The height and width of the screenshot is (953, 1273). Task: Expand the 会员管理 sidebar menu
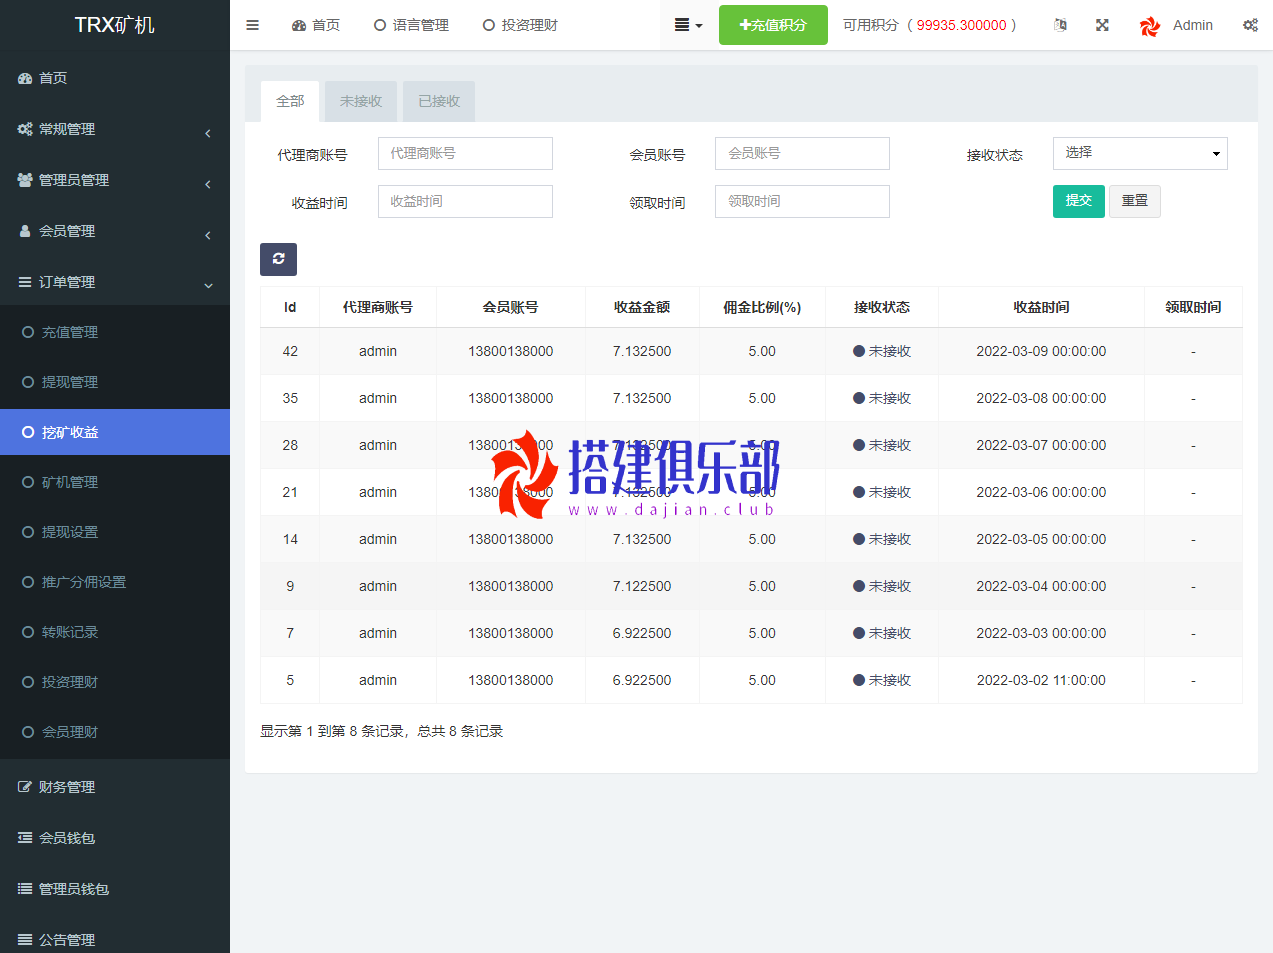click(115, 231)
